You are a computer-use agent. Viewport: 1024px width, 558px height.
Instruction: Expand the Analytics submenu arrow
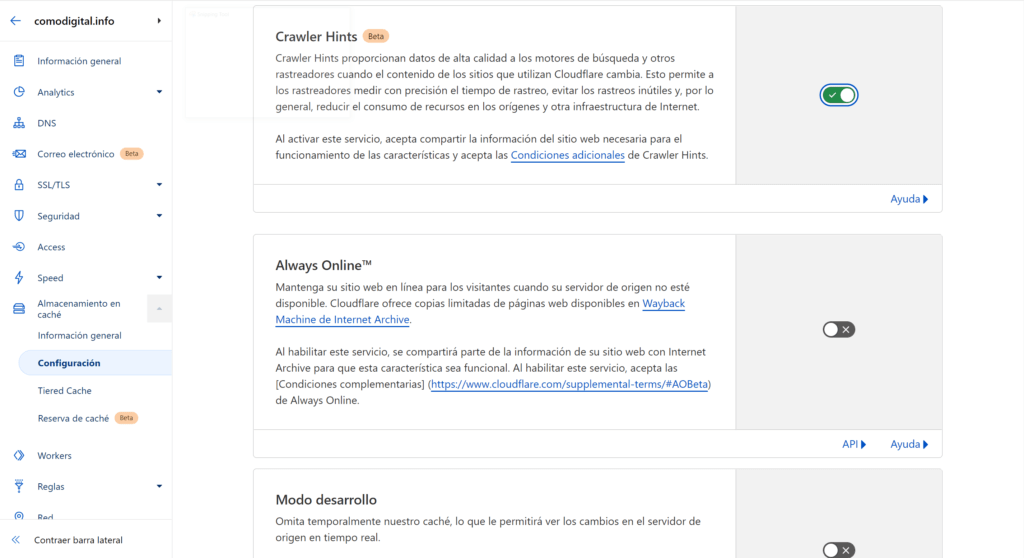(159, 92)
